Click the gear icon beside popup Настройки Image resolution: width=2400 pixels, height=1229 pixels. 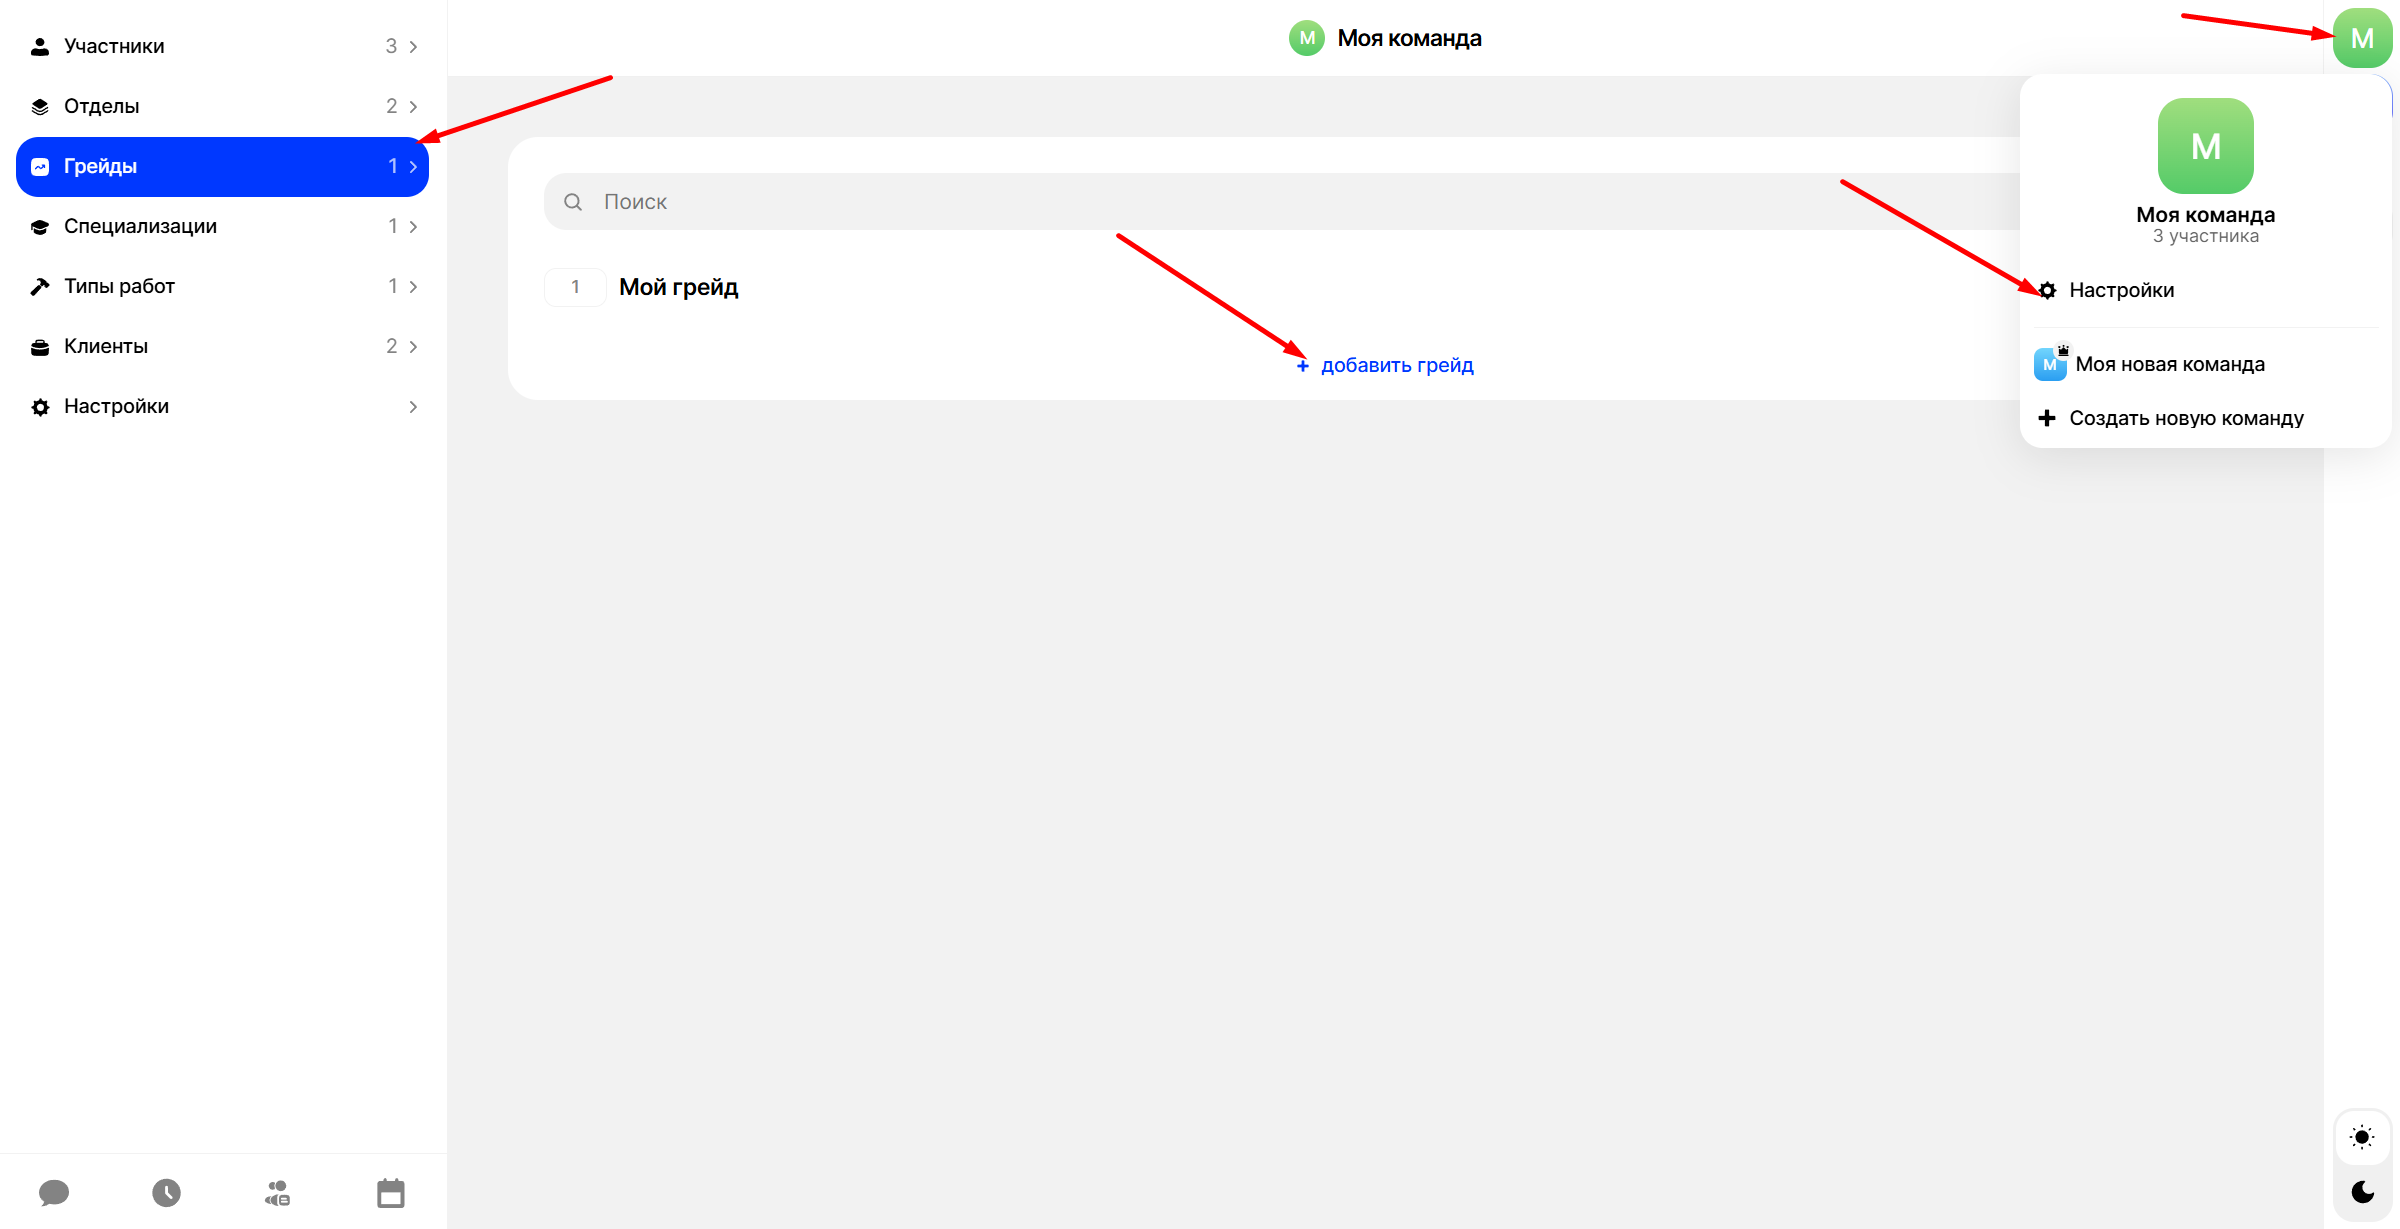2048,290
